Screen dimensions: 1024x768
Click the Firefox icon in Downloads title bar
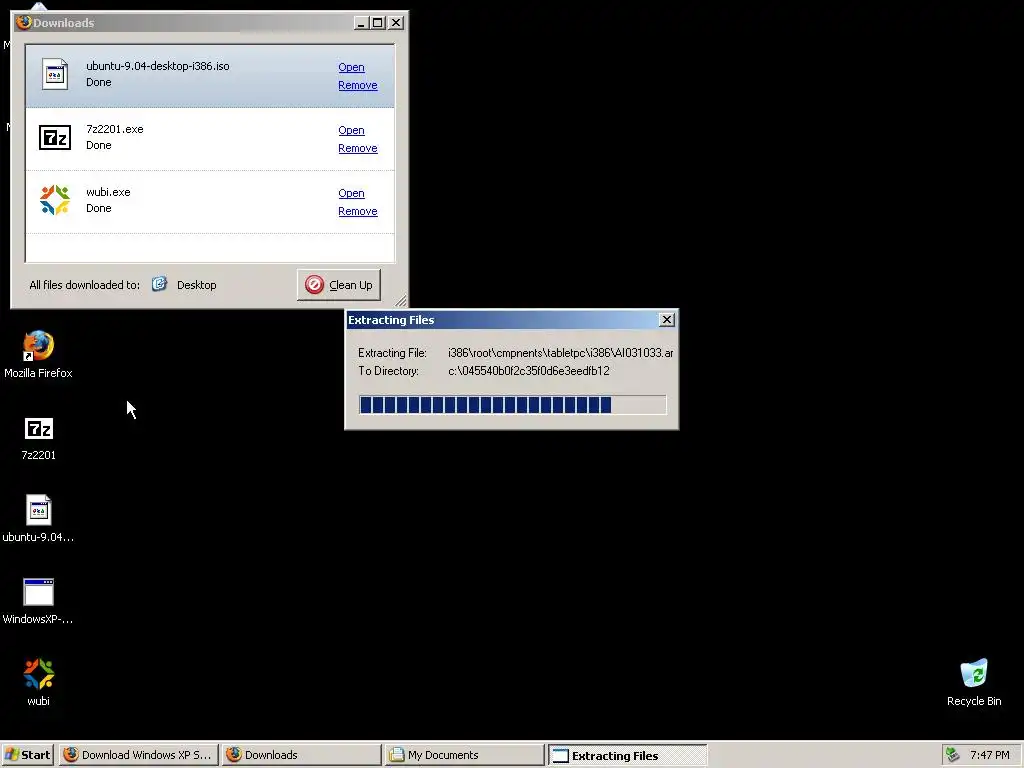tap(24, 22)
